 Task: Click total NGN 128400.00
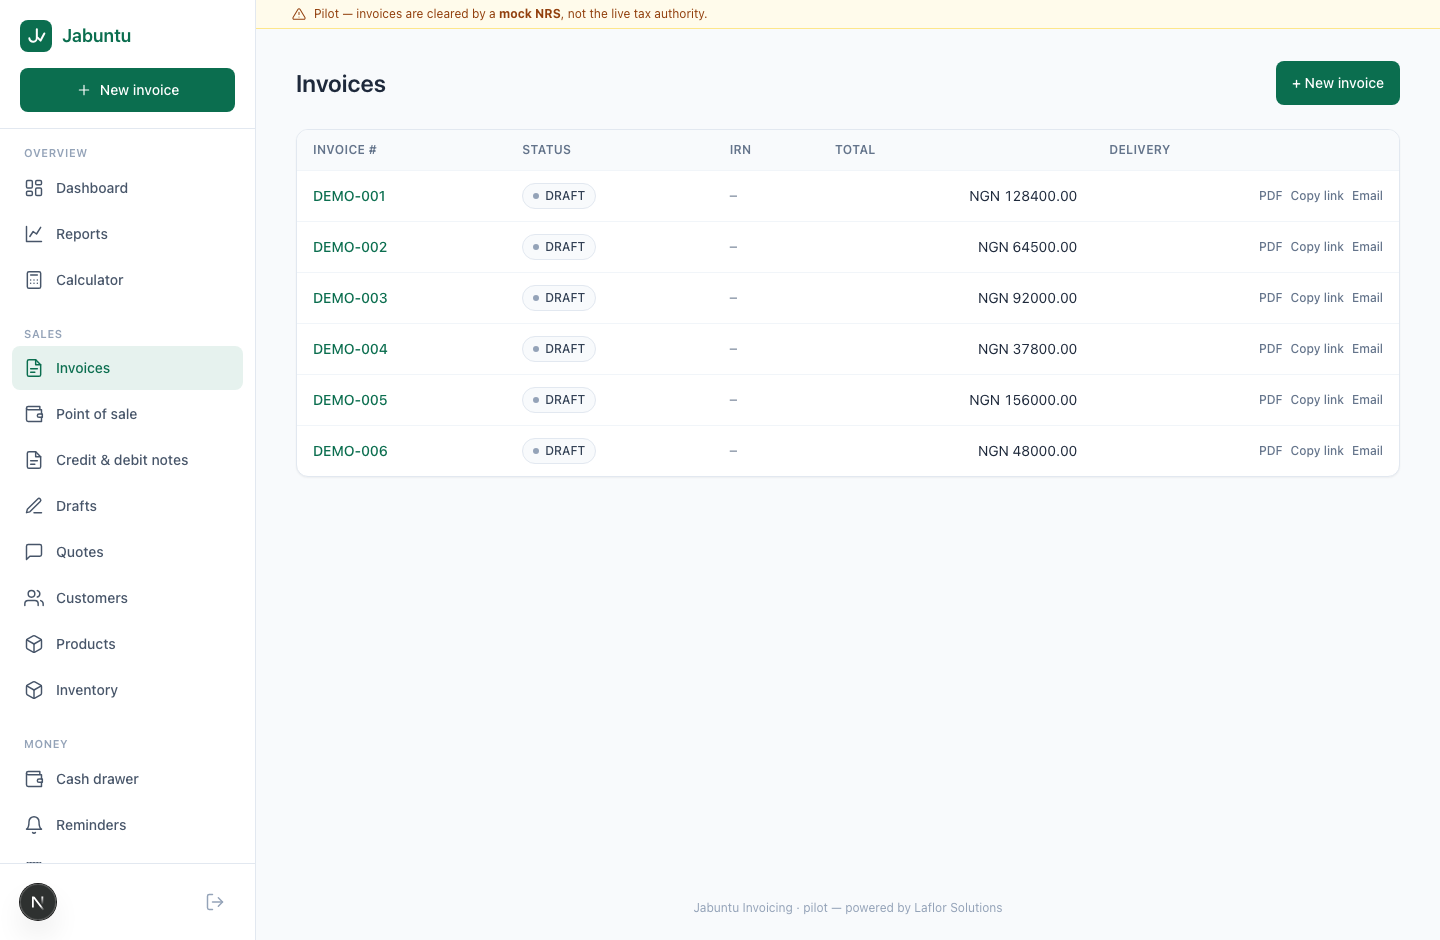coord(1023,196)
